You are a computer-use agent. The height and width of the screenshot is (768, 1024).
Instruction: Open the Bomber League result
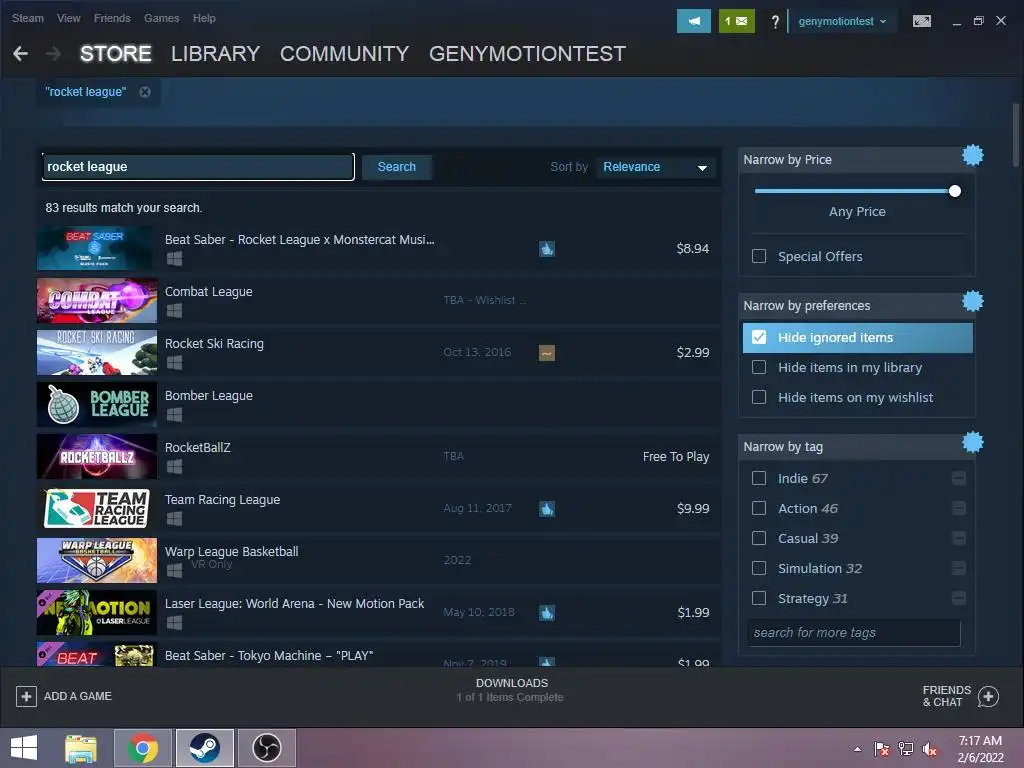tap(378, 404)
